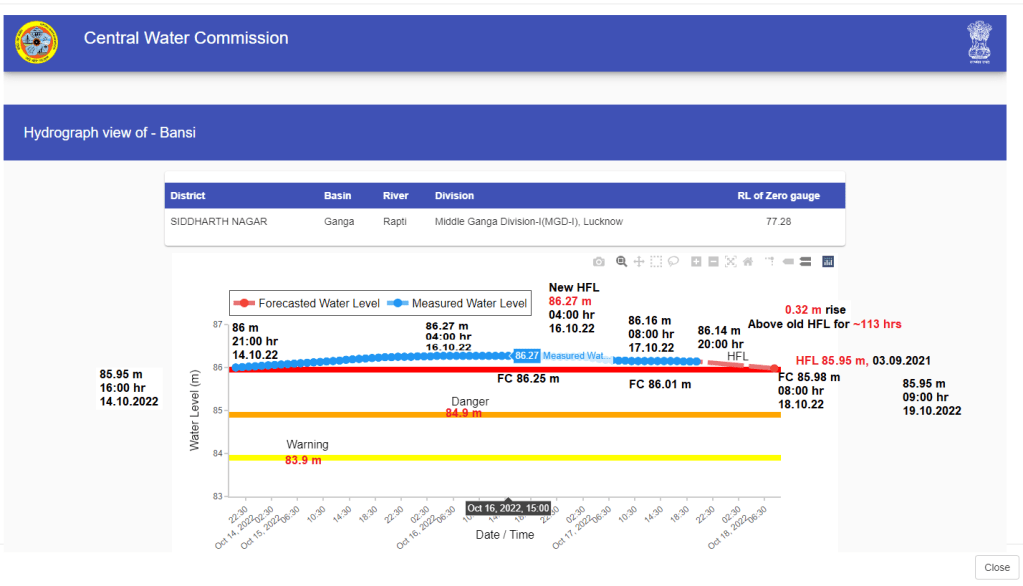1023x586 pixels.
Task: Select the Zoom tool in chart toolbar
Action: [622, 262]
